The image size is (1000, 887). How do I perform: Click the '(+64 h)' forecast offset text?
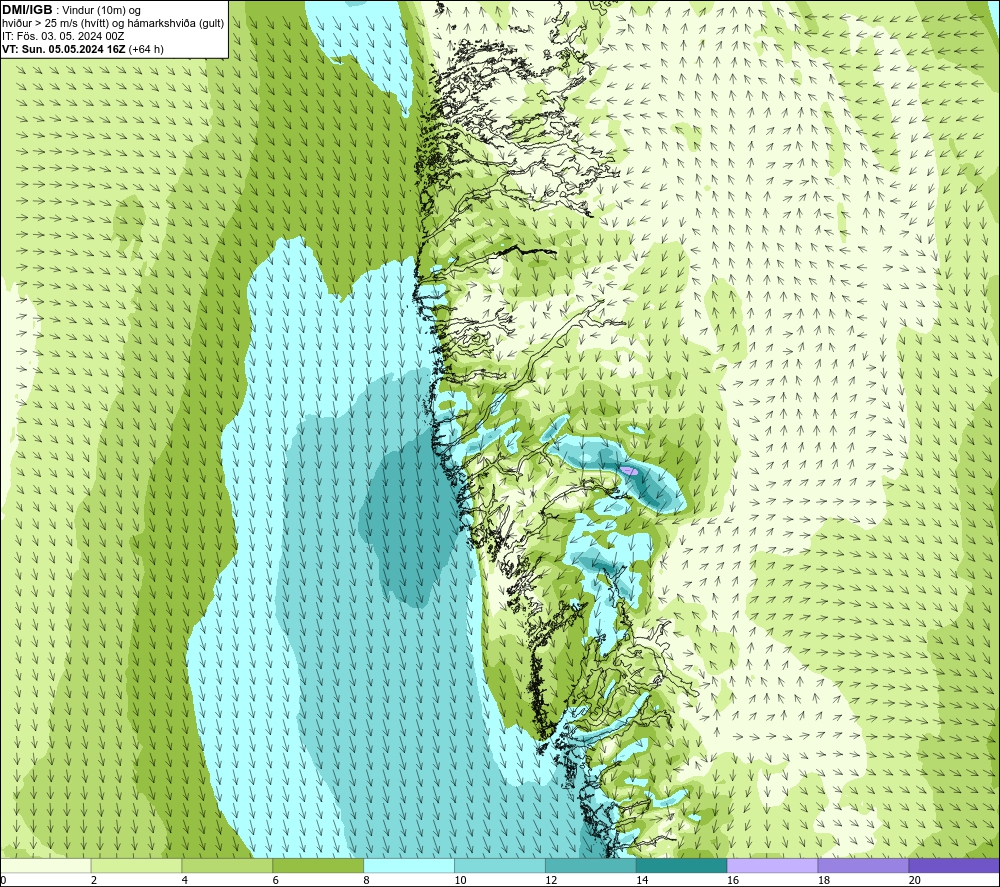coord(146,49)
